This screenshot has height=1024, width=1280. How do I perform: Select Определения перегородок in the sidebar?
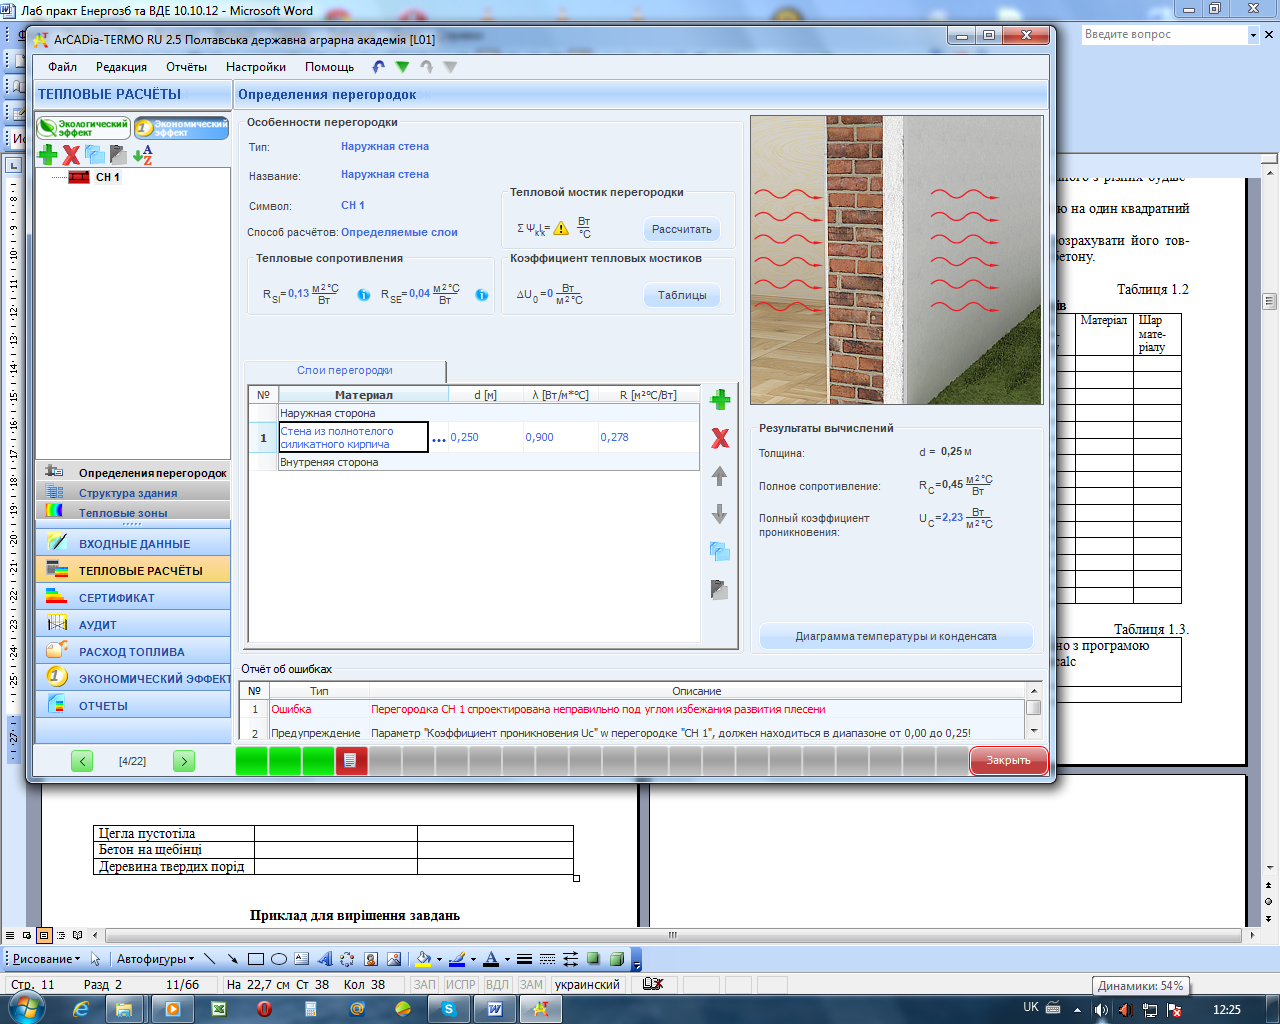(x=133, y=472)
